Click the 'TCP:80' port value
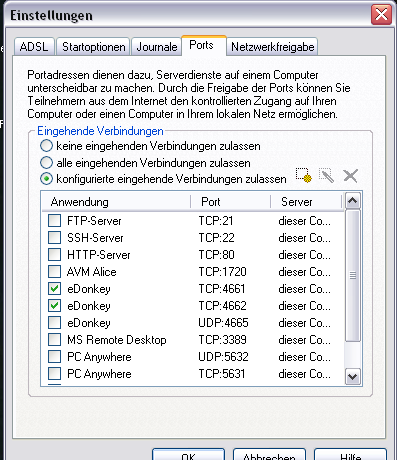This screenshot has height=460, width=397. (216, 255)
